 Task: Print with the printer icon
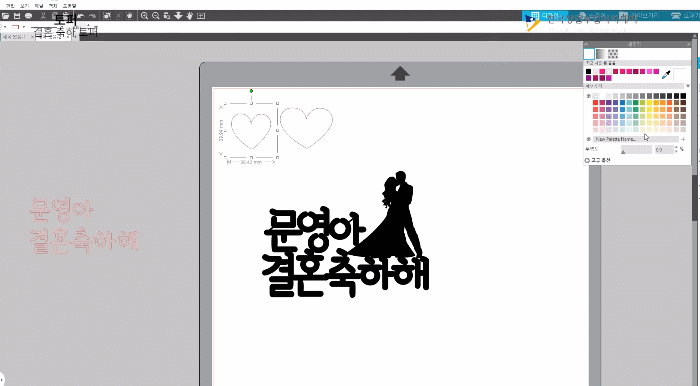(29, 16)
